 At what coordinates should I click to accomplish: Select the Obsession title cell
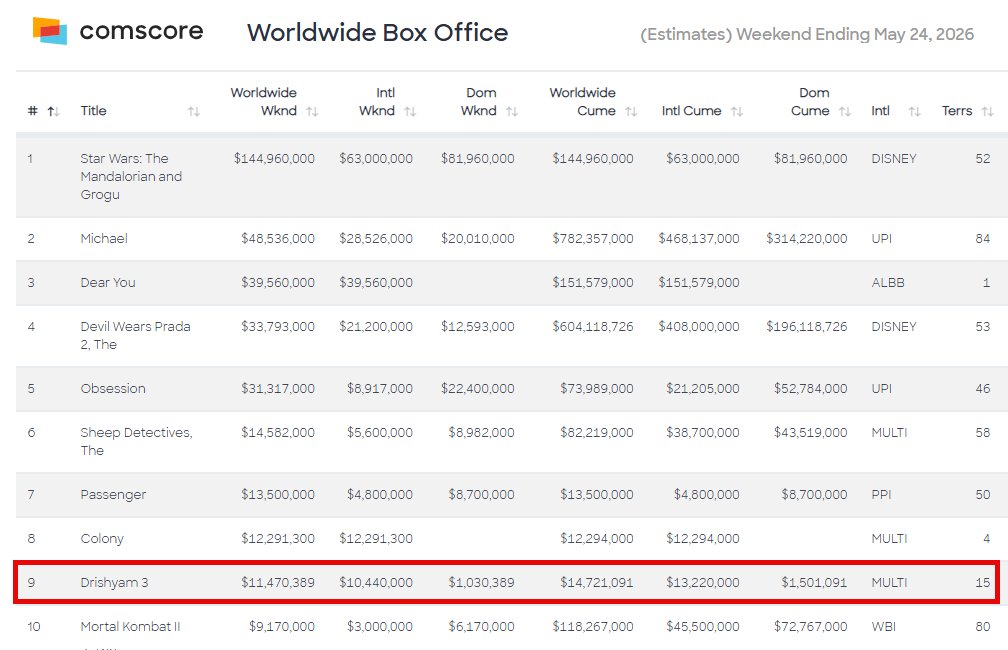pyautogui.click(x=113, y=388)
